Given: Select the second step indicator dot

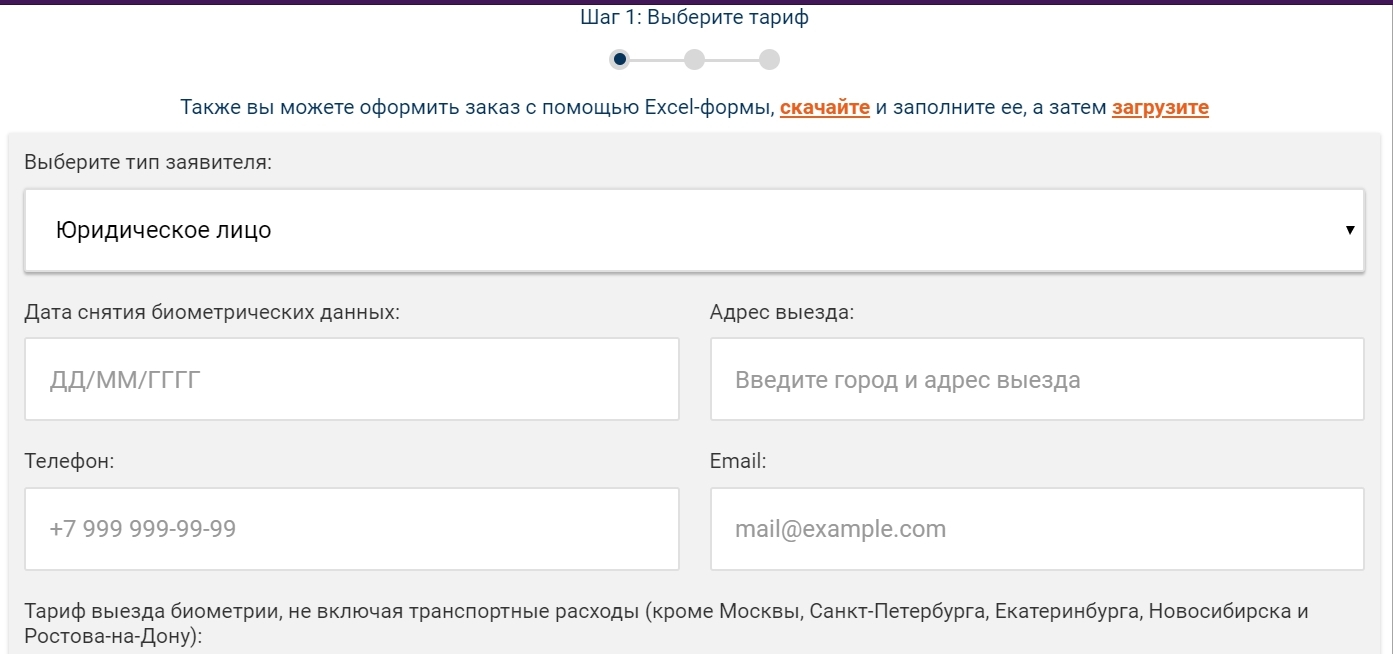Looking at the screenshot, I should (x=694, y=60).
